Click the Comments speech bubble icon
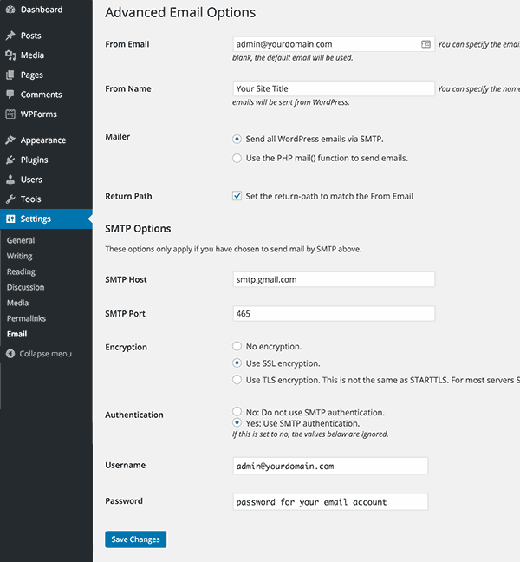 tap(10, 94)
